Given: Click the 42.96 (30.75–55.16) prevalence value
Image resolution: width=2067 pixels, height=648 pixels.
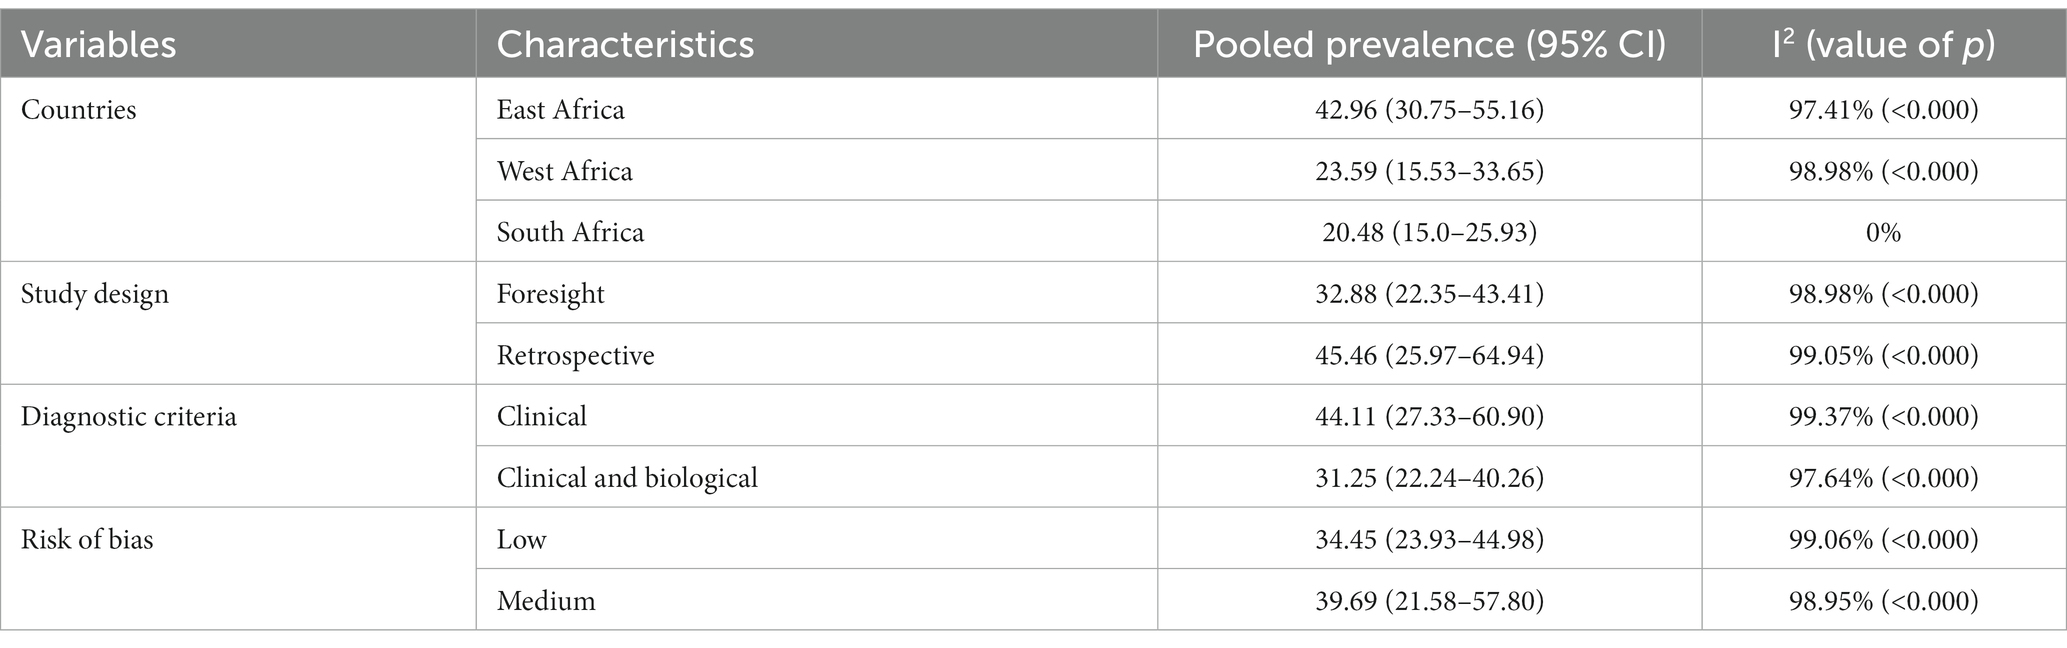Looking at the screenshot, I should (x=1429, y=109).
